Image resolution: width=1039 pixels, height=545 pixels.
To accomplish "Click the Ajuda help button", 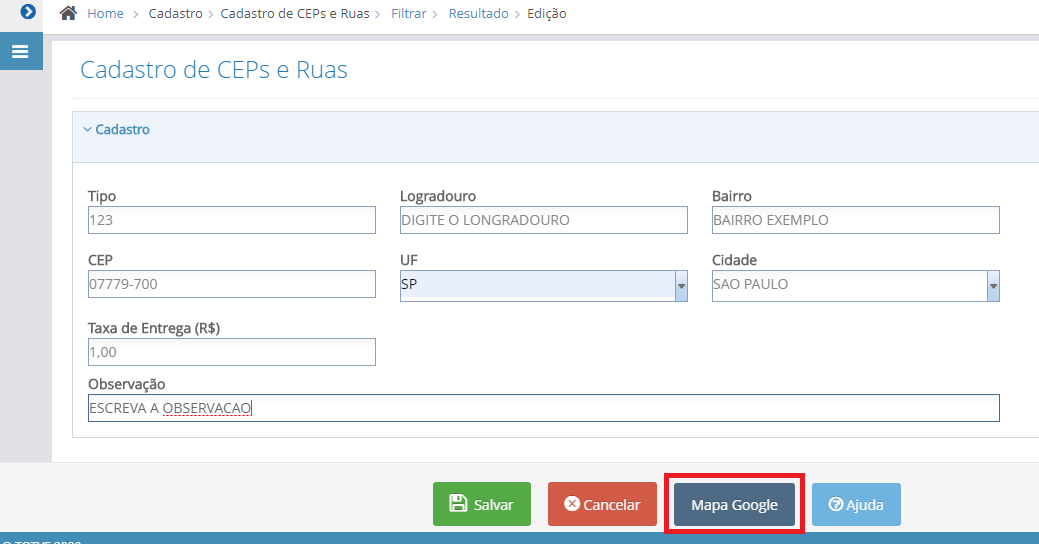I will (856, 505).
